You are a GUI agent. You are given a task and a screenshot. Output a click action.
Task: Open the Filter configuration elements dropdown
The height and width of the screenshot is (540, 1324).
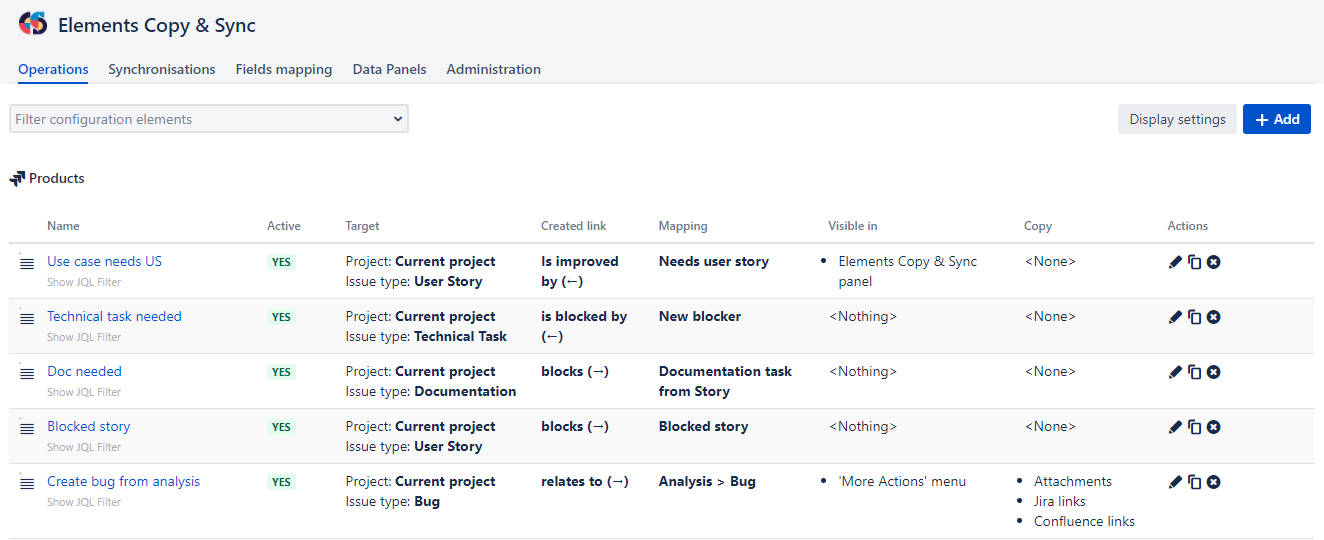pyautogui.click(x=209, y=119)
